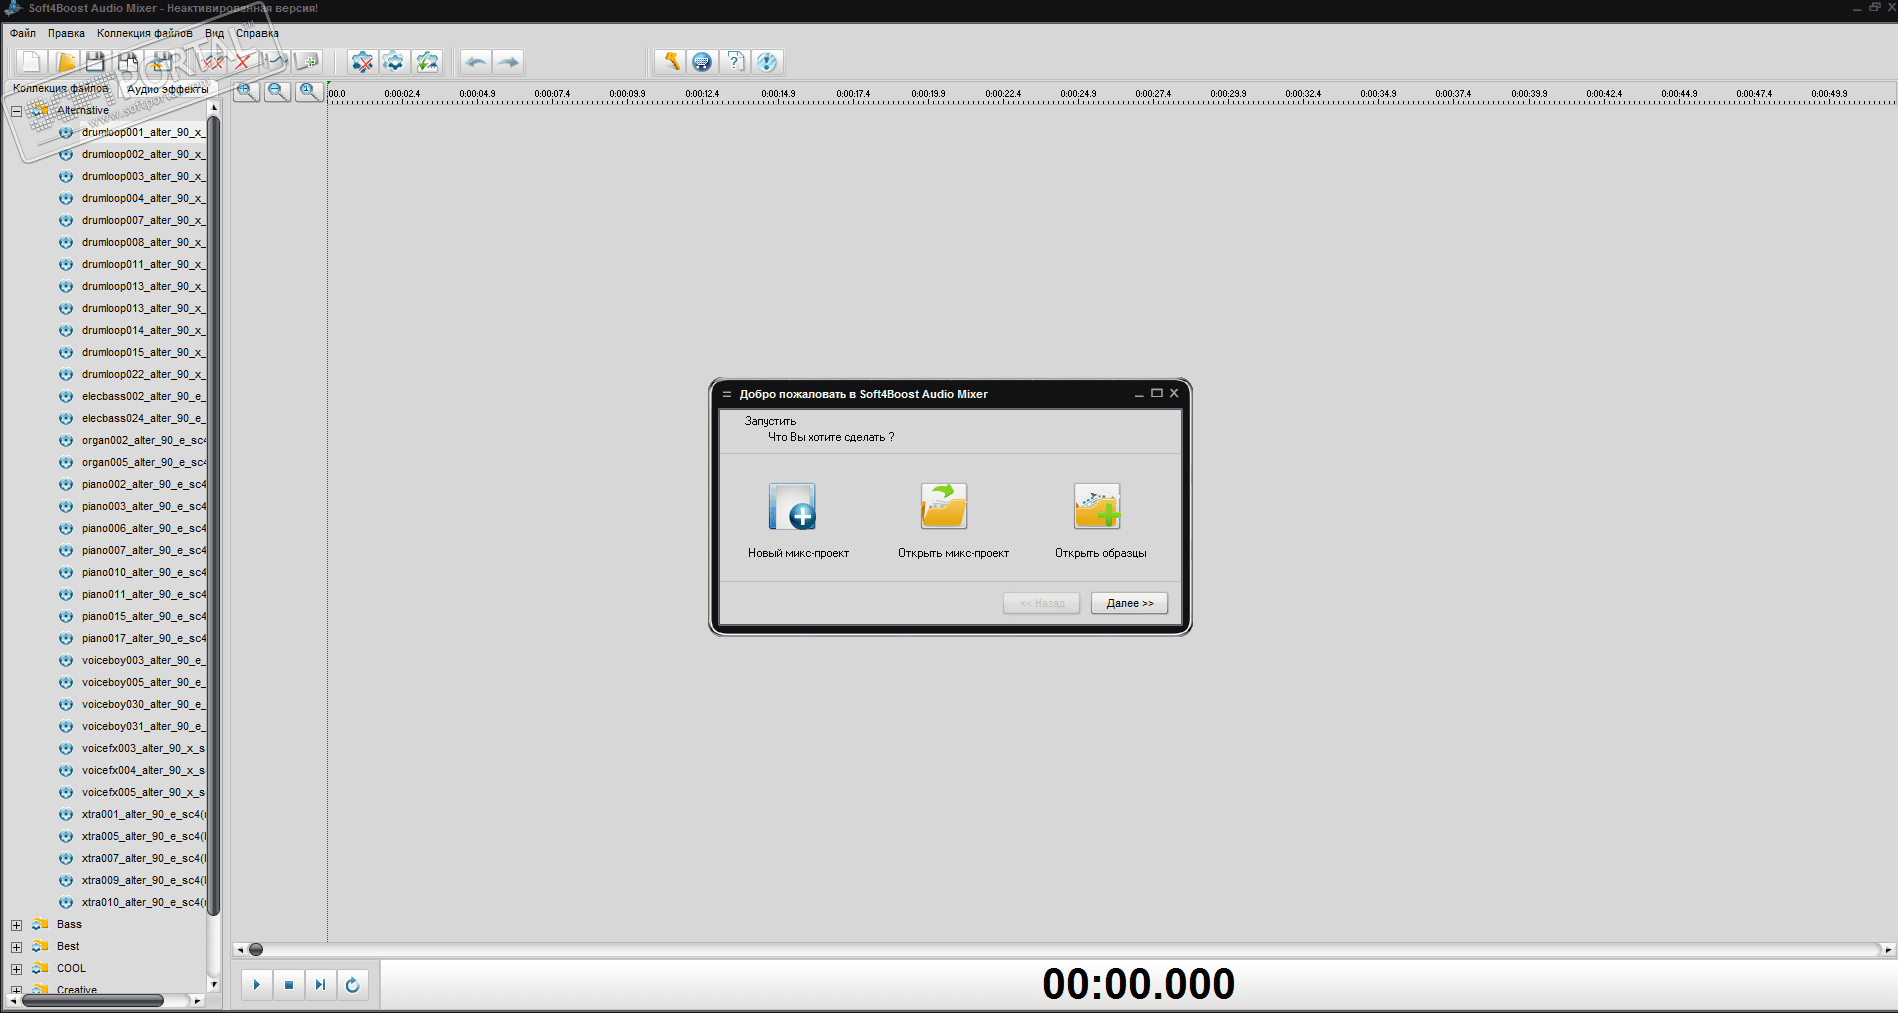1898x1013 pixels.
Task: Click the circular arrow loop playback button
Action: 352,985
